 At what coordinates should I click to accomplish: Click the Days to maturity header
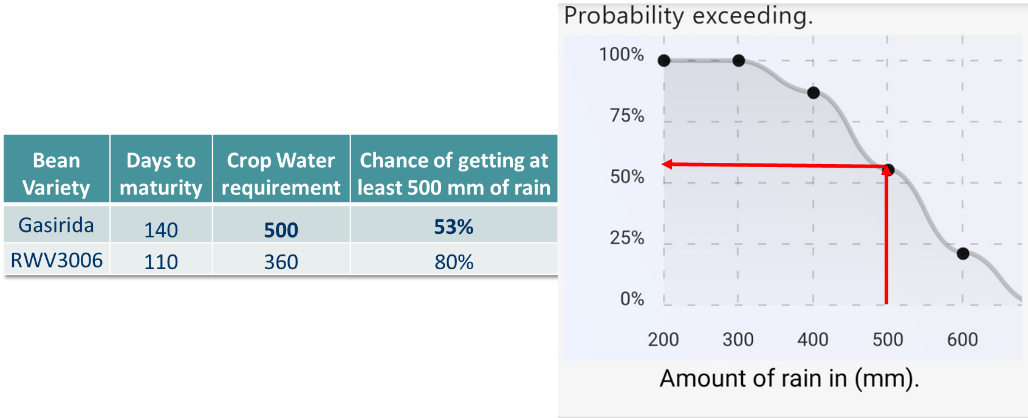coord(161,170)
